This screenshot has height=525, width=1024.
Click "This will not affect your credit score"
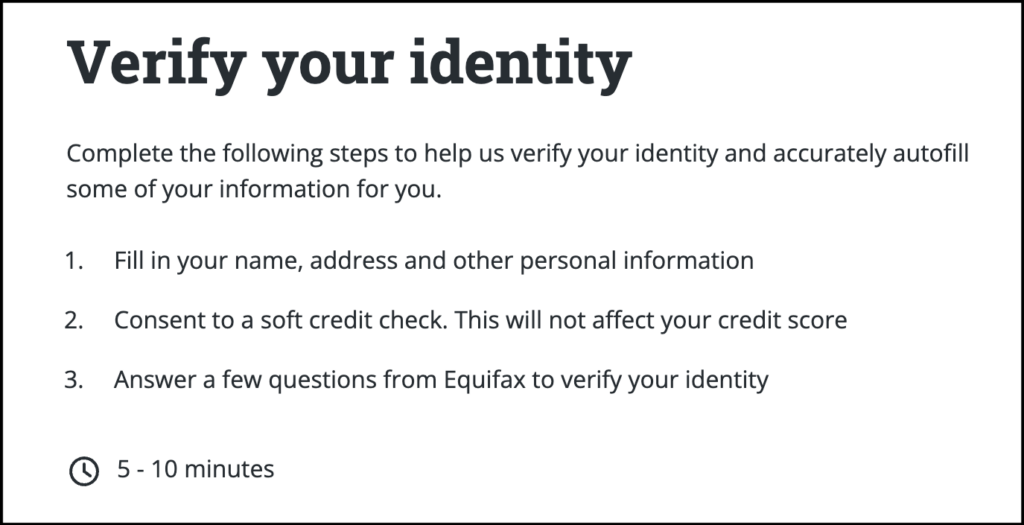tap(654, 321)
